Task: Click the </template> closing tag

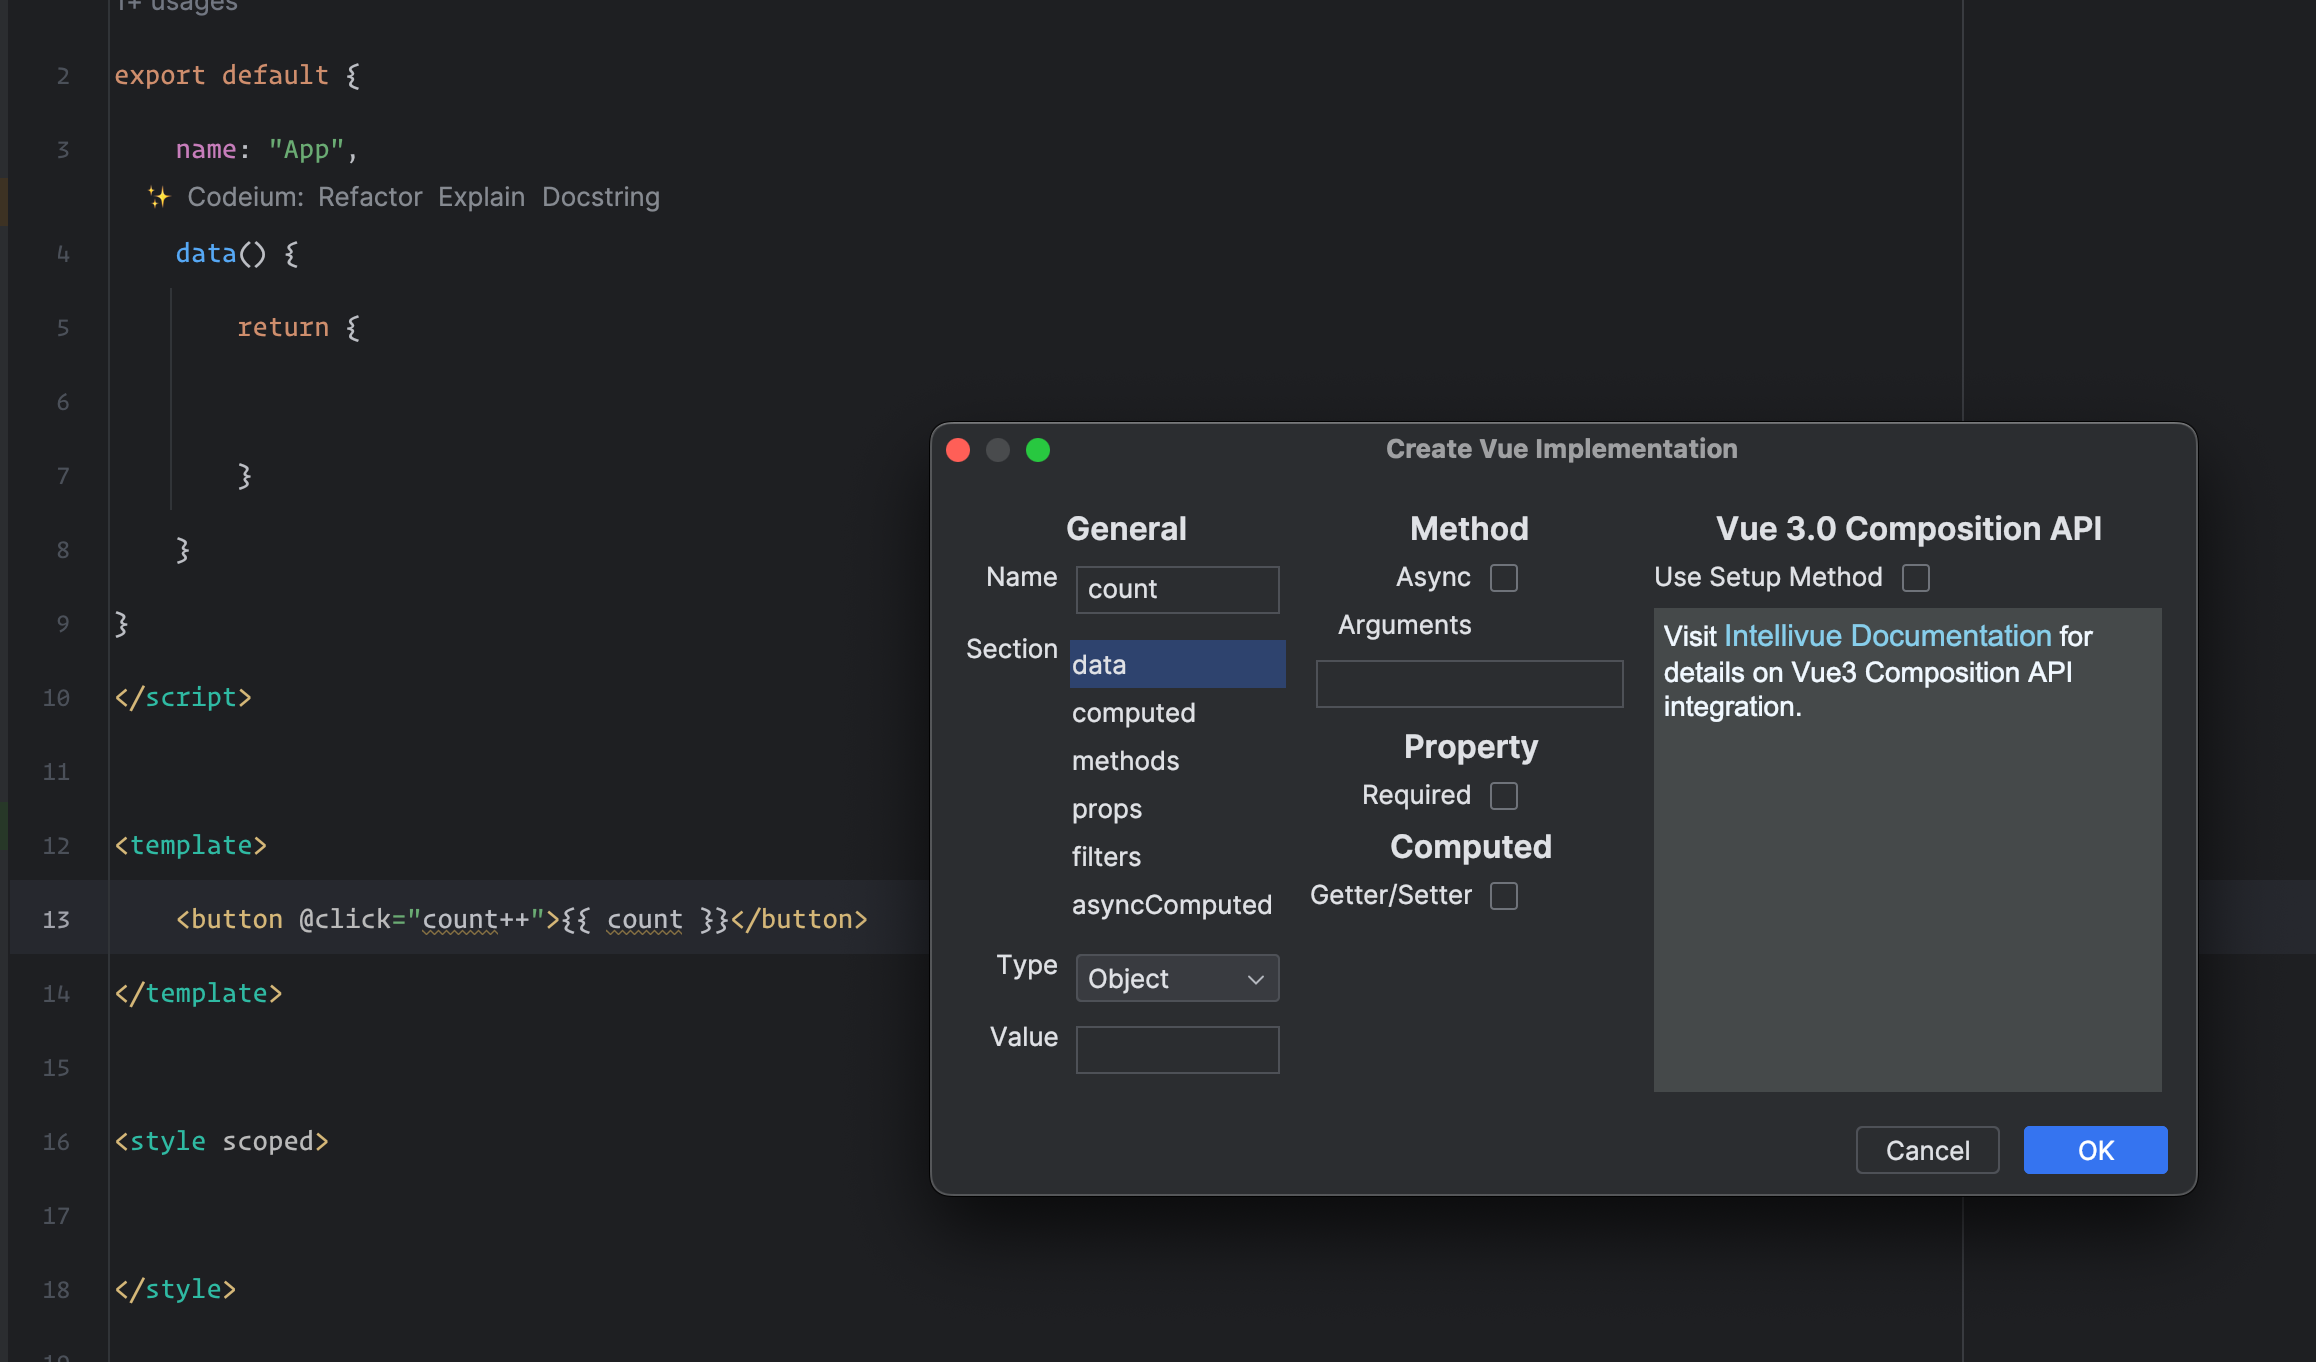Action: coord(198,993)
